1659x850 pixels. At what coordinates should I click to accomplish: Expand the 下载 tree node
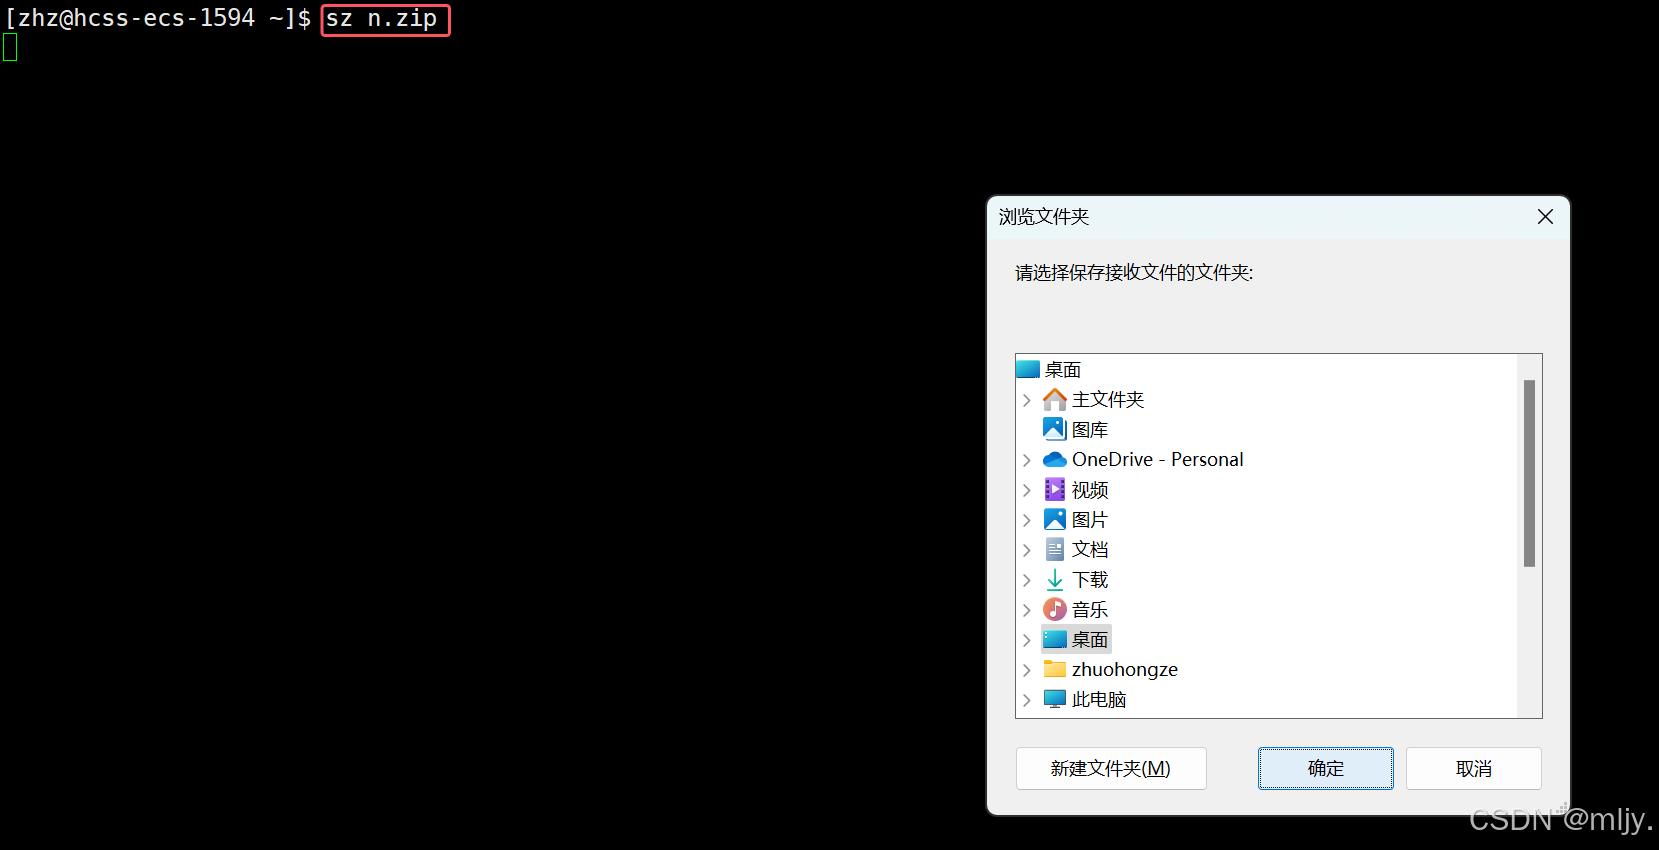[1027, 580]
